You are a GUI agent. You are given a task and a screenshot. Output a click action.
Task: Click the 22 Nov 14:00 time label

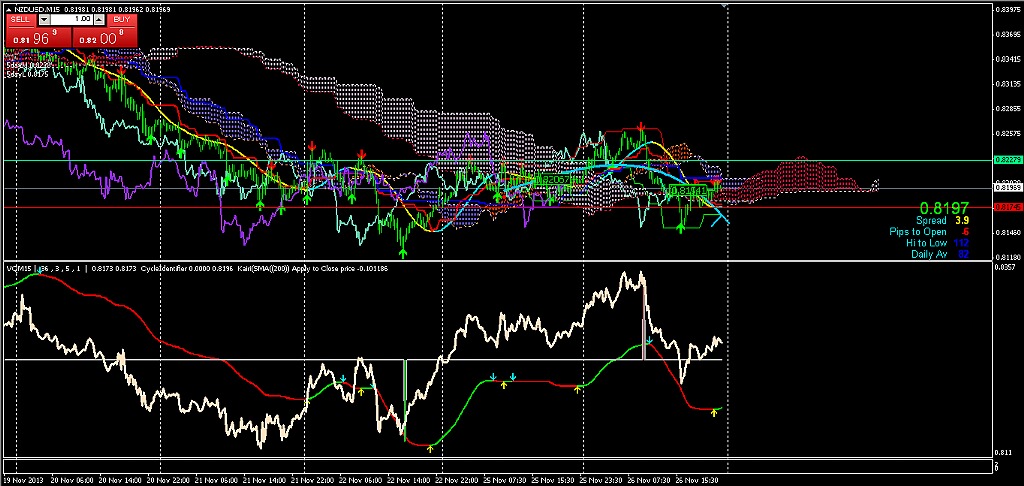click(x=408, y=479)
